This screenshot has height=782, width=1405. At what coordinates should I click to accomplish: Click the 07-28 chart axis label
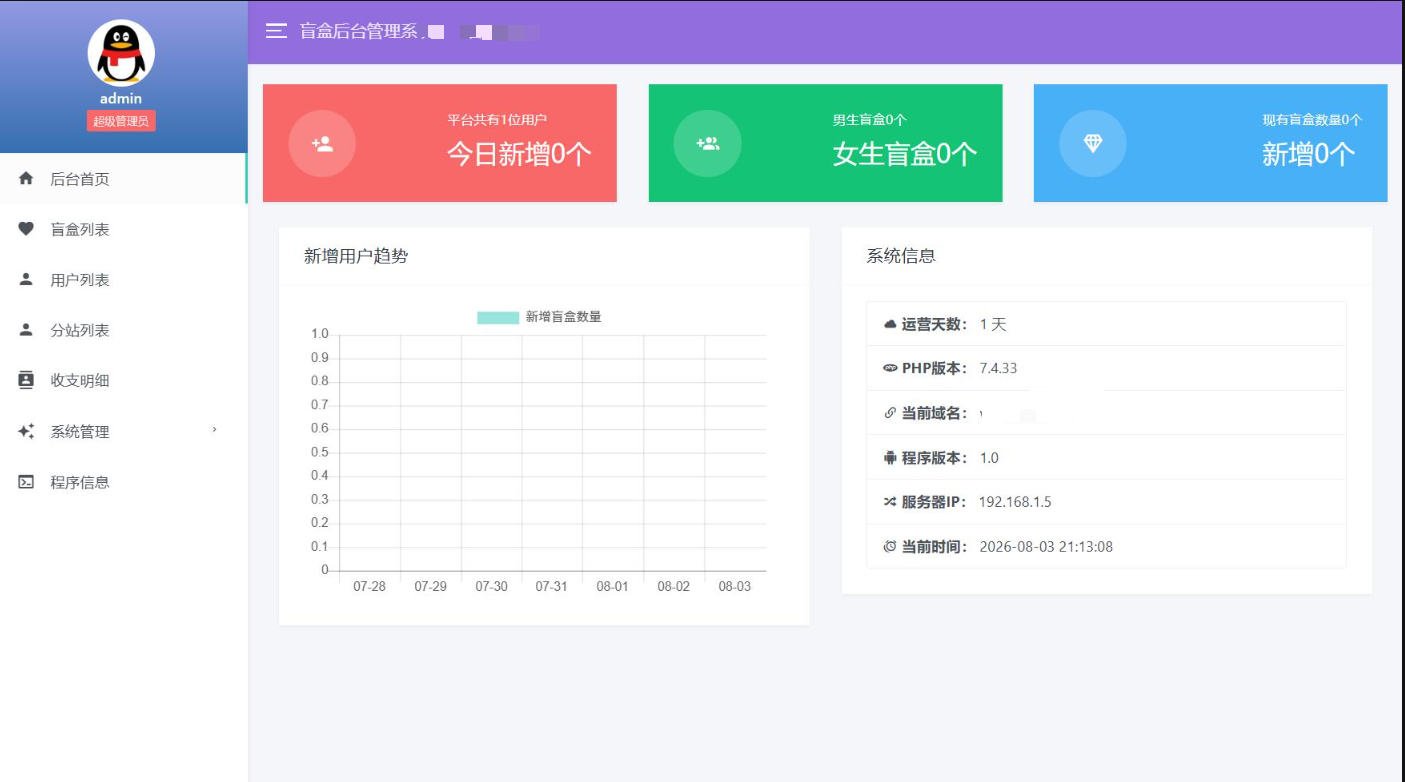370,586
